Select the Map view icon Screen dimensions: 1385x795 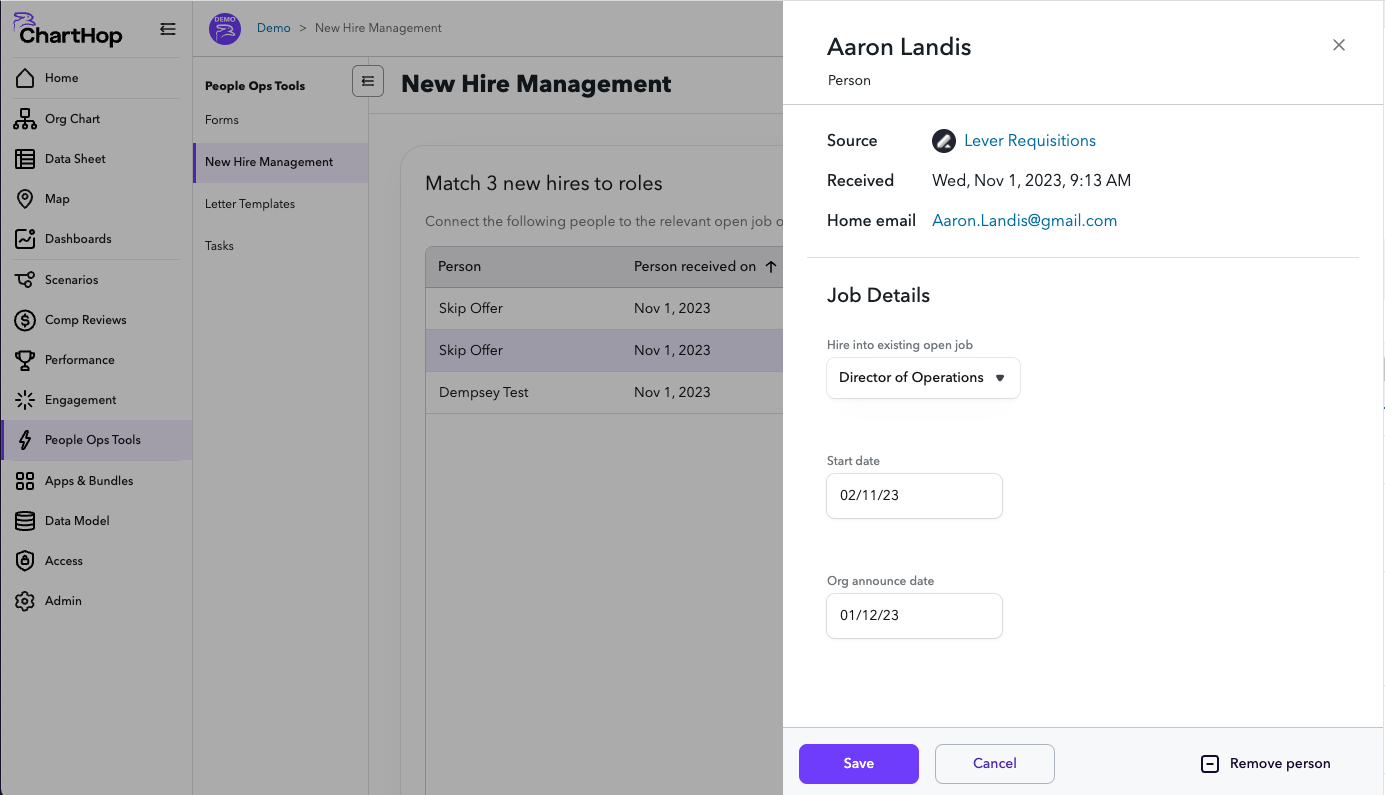click(25, 198)
